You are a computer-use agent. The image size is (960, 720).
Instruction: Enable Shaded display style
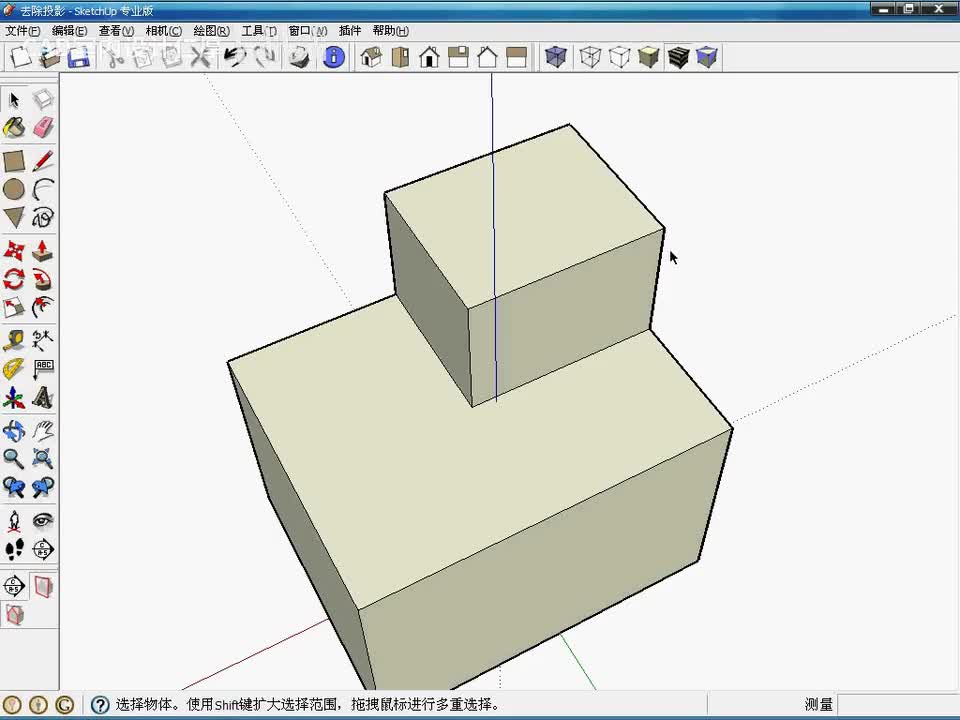point(648,57)
